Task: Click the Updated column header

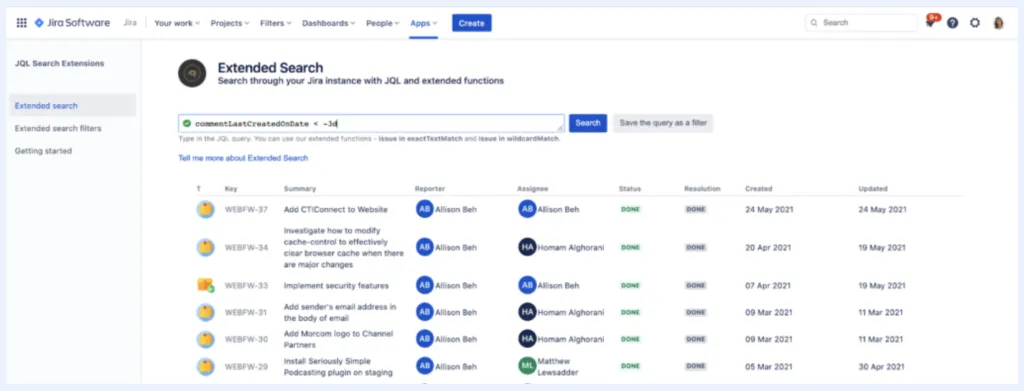Action: click(x=872, y=189)
